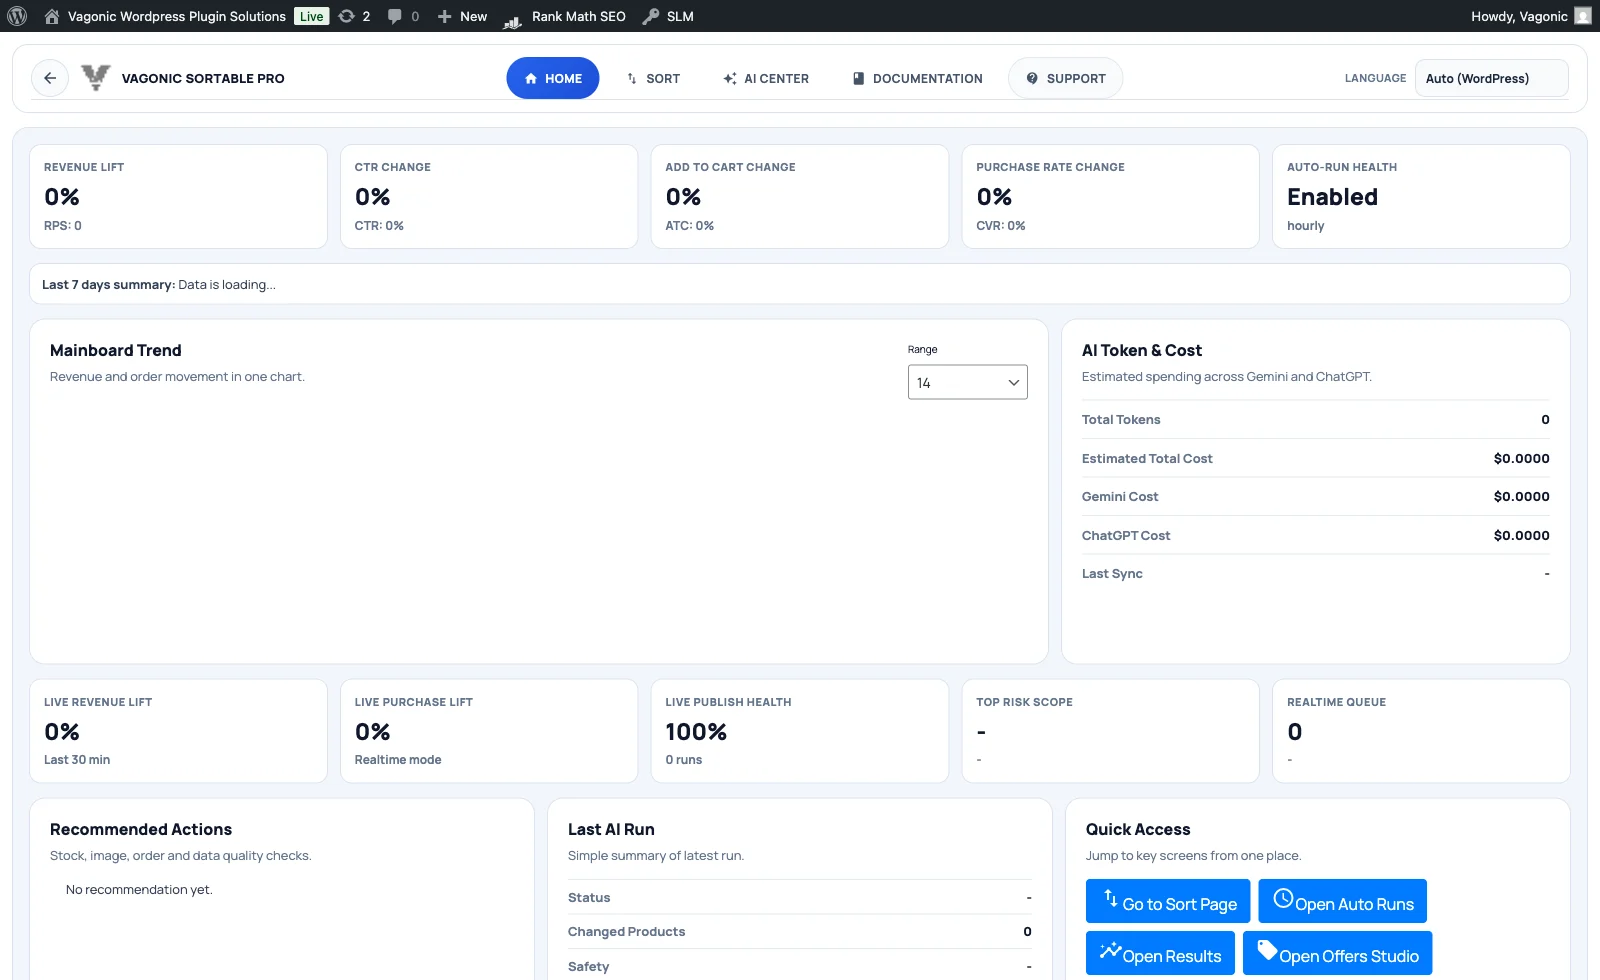Click the plus icon beside New

[445, 16]
